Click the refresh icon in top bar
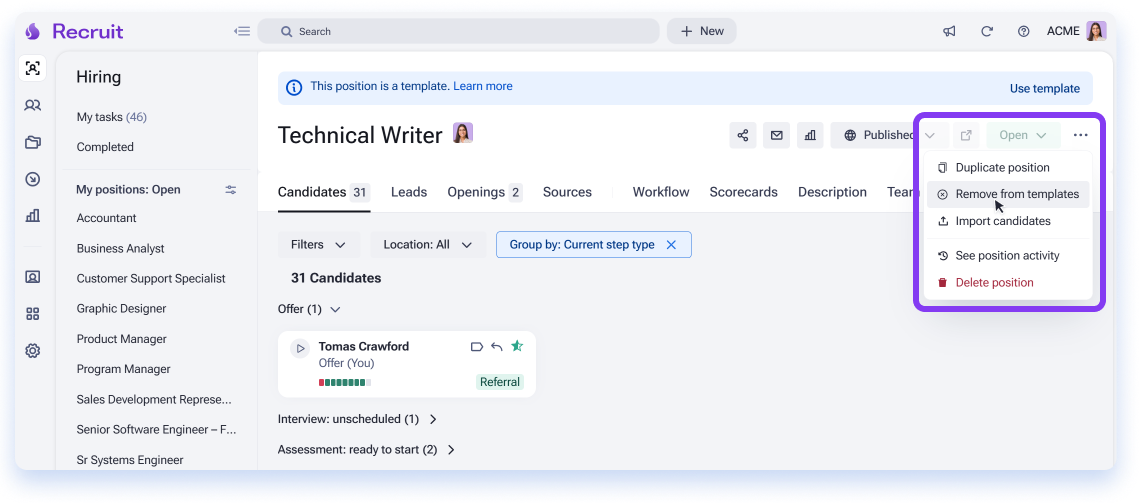The image size is (1142, 503). pyautogui.click(x=987, y=31)
